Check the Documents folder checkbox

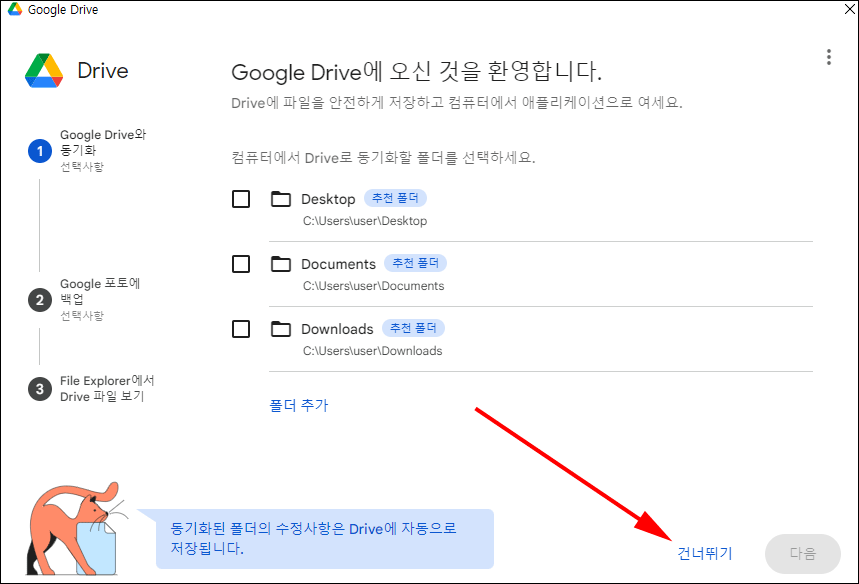click(241, 264)
